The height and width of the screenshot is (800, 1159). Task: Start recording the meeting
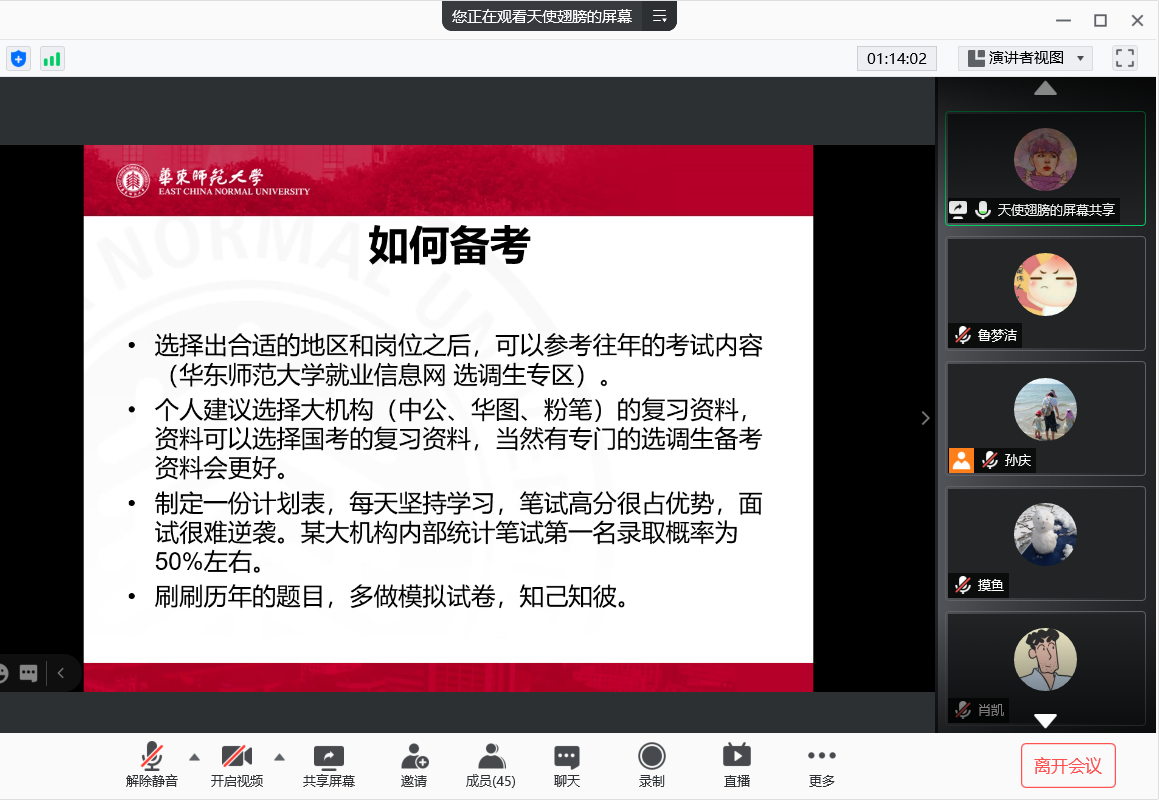pyautogui.click(x=652, y=765)
